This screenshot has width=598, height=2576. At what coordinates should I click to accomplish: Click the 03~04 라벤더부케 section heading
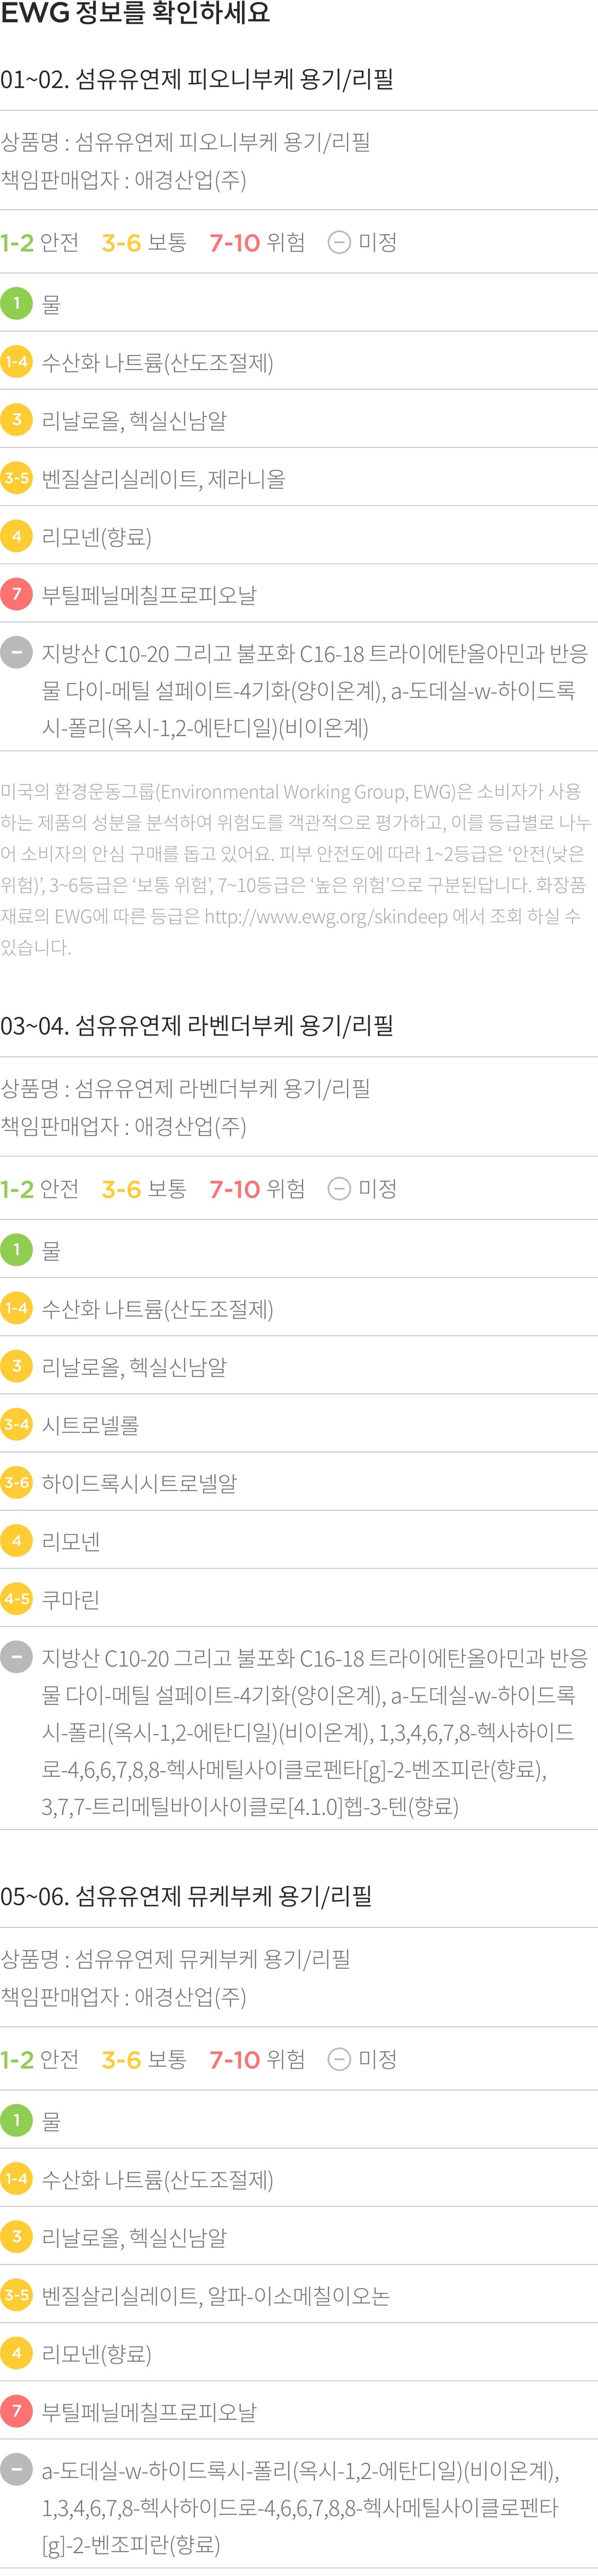click(197, 1025)
